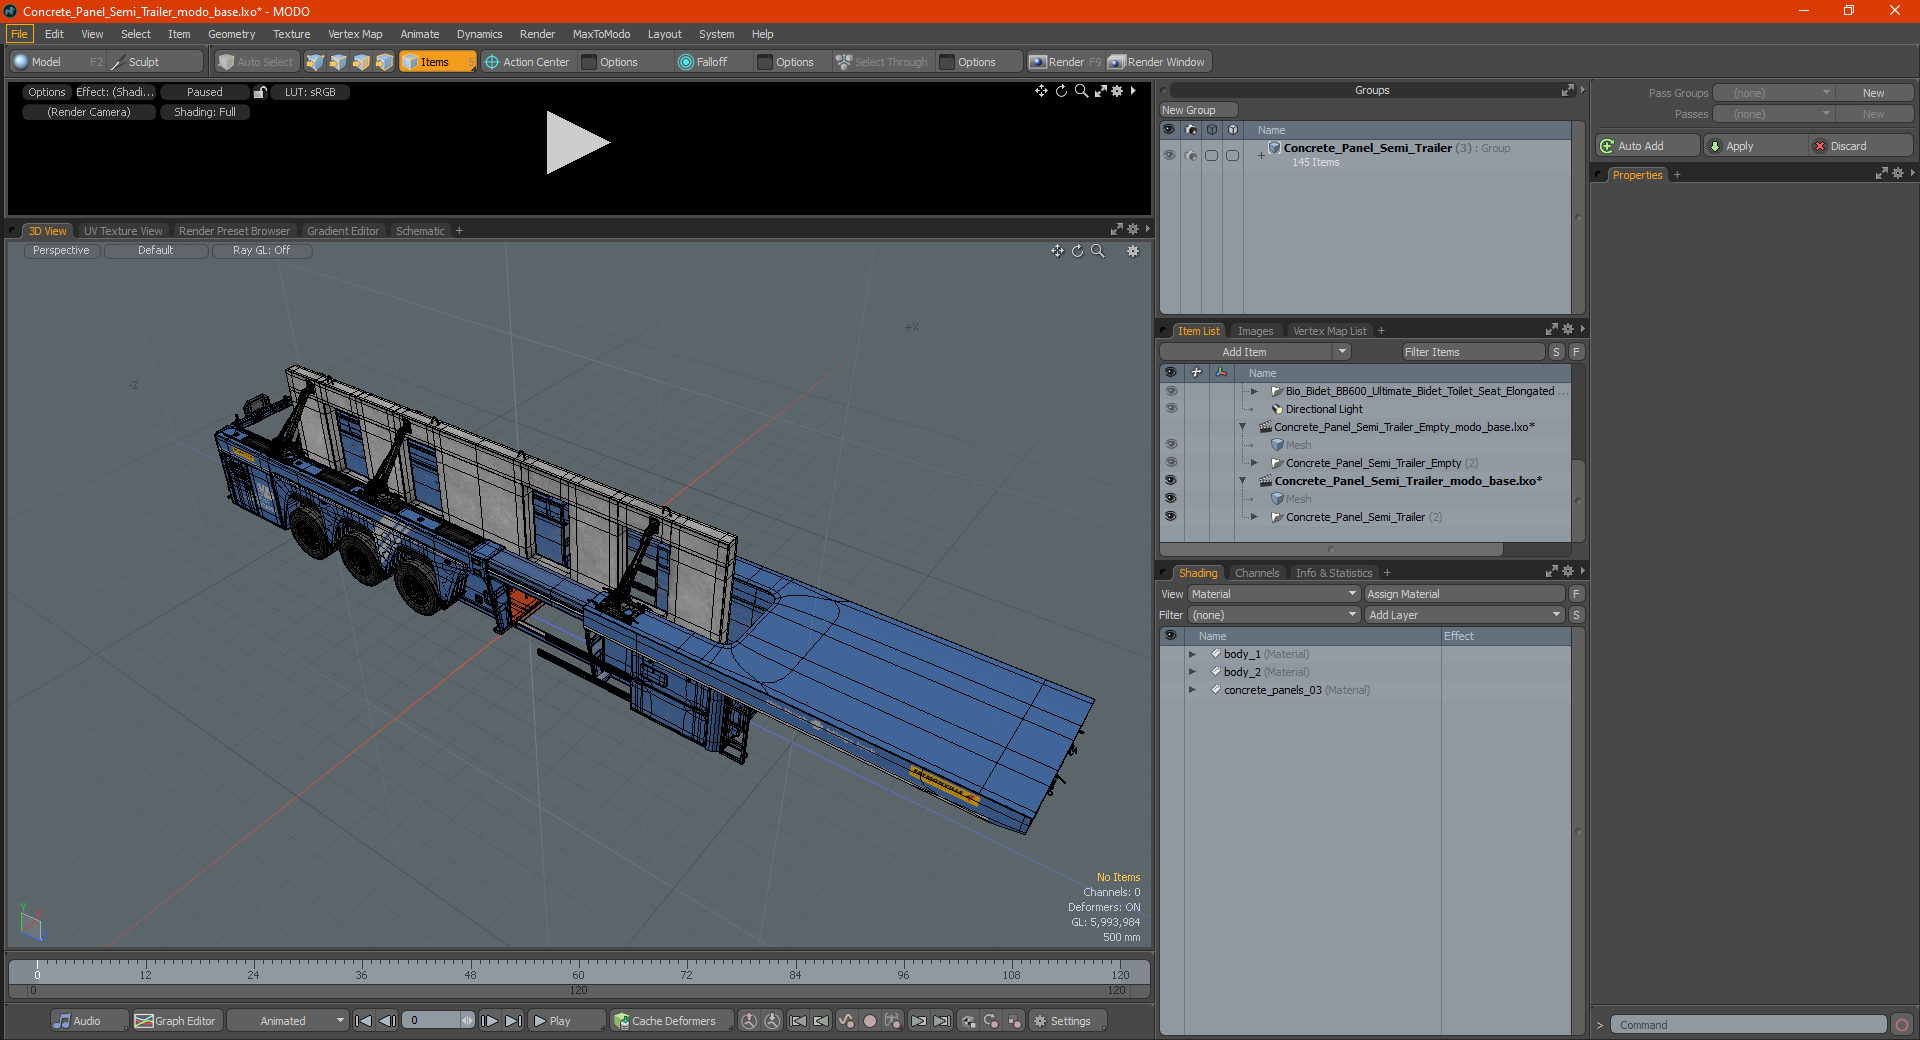Toggle Action Center Options checkbox

589,62
